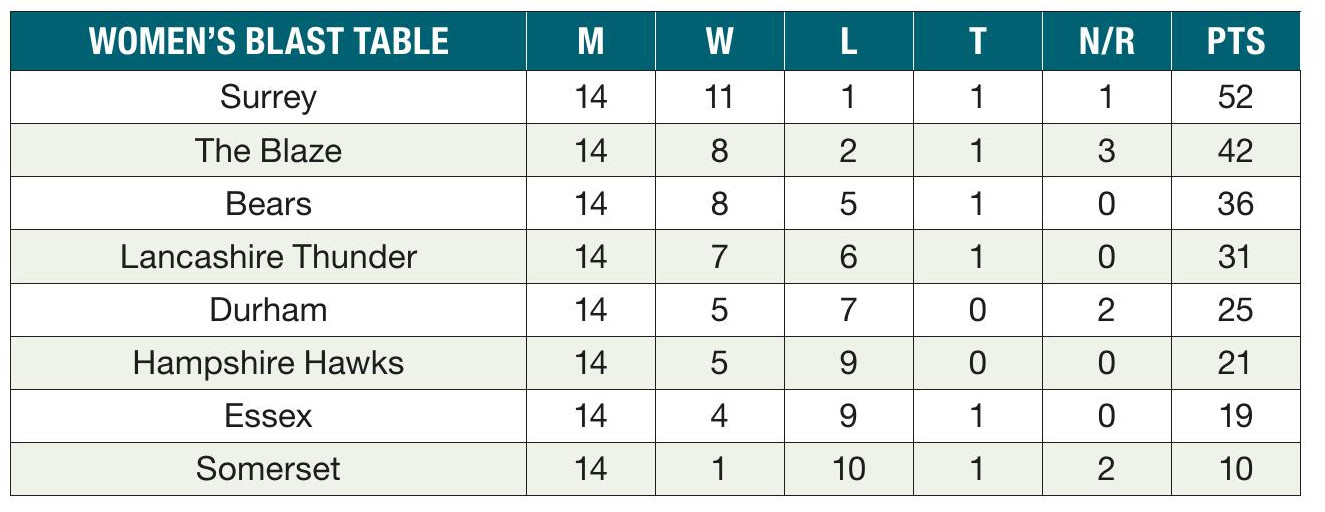This screenshot has height=512, width=1325.
Task: Select the Bears team row
Action: pyautogui.click(x=268, y=204)
